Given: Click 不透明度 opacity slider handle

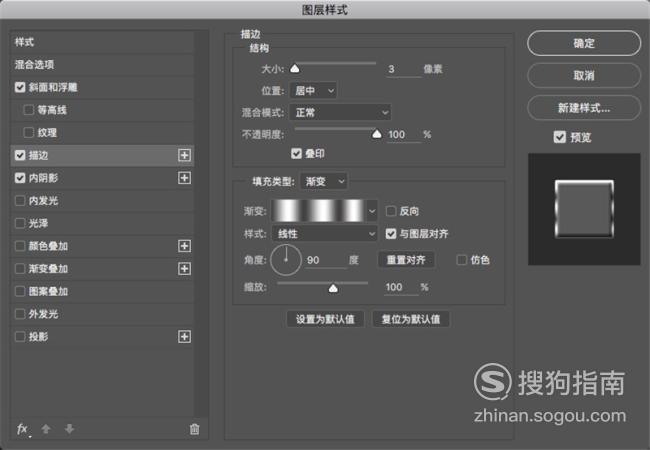Looking at the screenshot, I should click(x=377, y=134).
